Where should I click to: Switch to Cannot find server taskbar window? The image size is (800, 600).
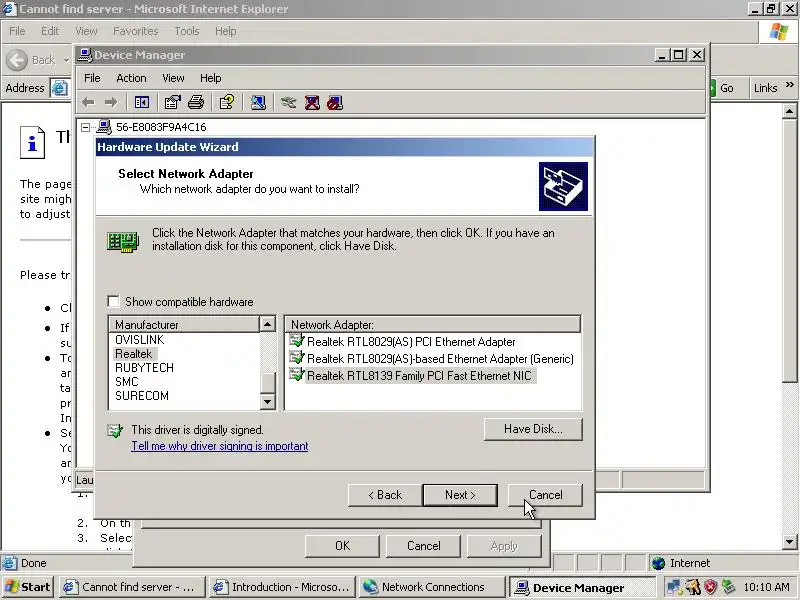click(x=133, y=587)
